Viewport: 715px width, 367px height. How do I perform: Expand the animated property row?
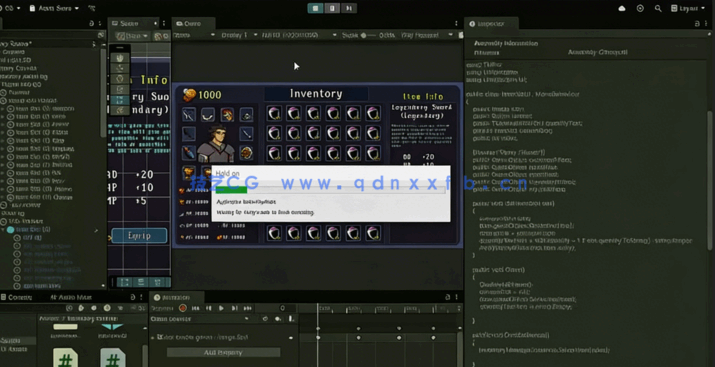pos(153,338)
